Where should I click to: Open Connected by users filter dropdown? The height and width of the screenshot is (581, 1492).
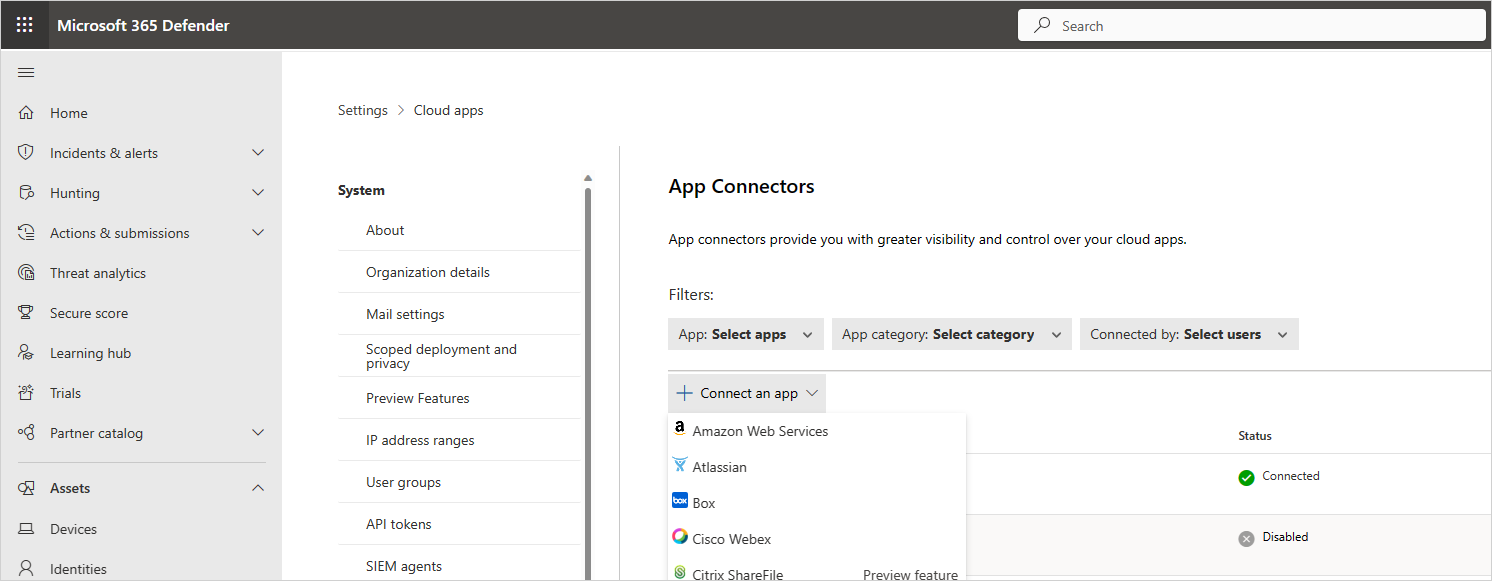[x=1188, y=335]
